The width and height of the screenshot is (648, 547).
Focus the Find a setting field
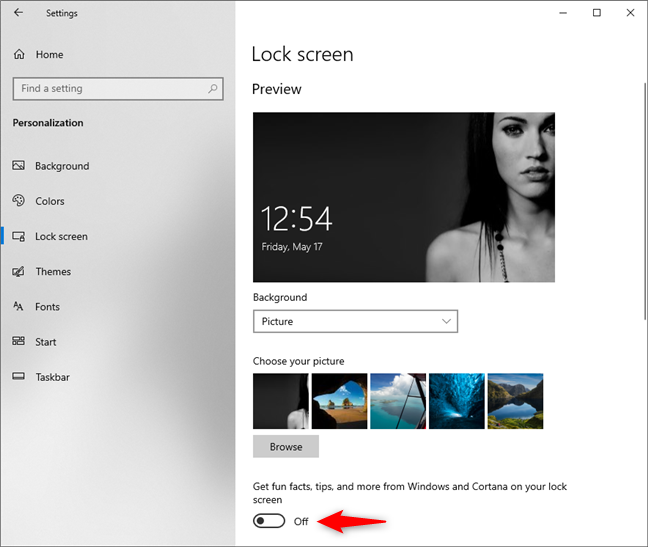tap(118, 88)
